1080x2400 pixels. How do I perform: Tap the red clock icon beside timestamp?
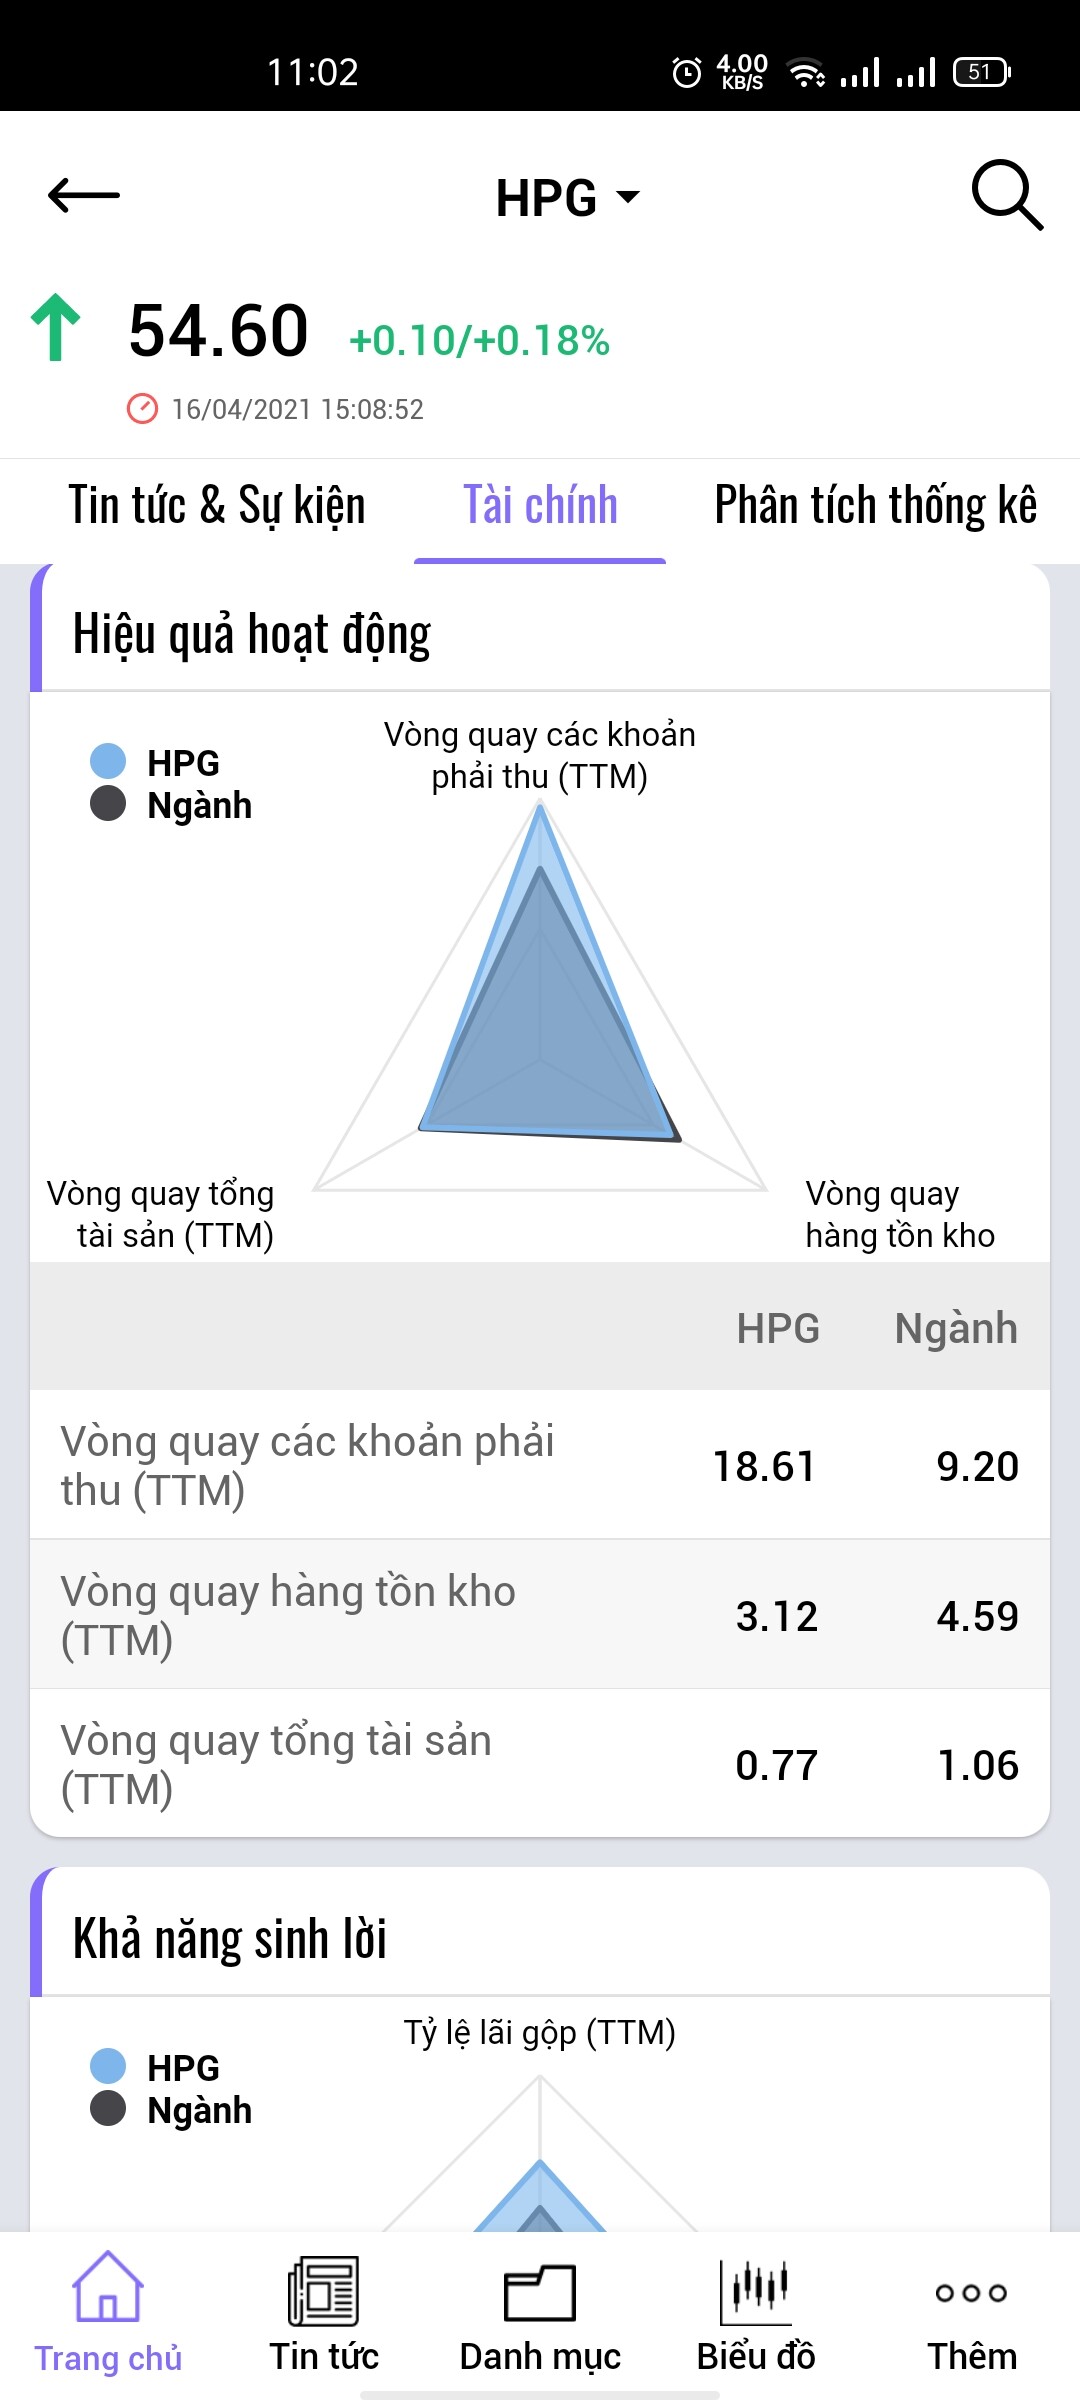(x=142, y=409)
